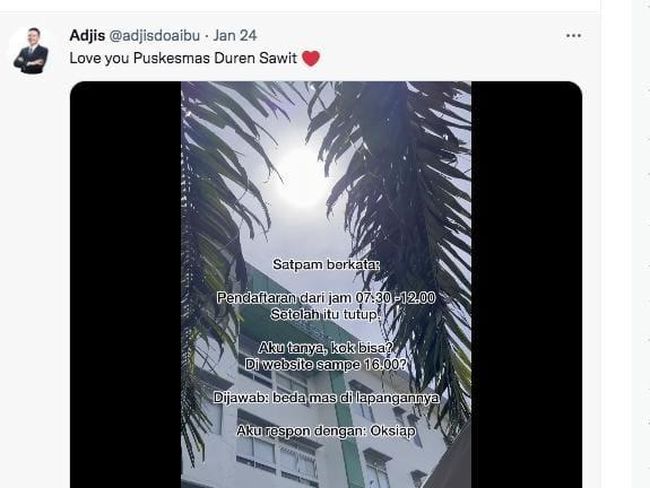Open the palm tree video media
This screenshot has height=488, width=650.
[326, 284]
